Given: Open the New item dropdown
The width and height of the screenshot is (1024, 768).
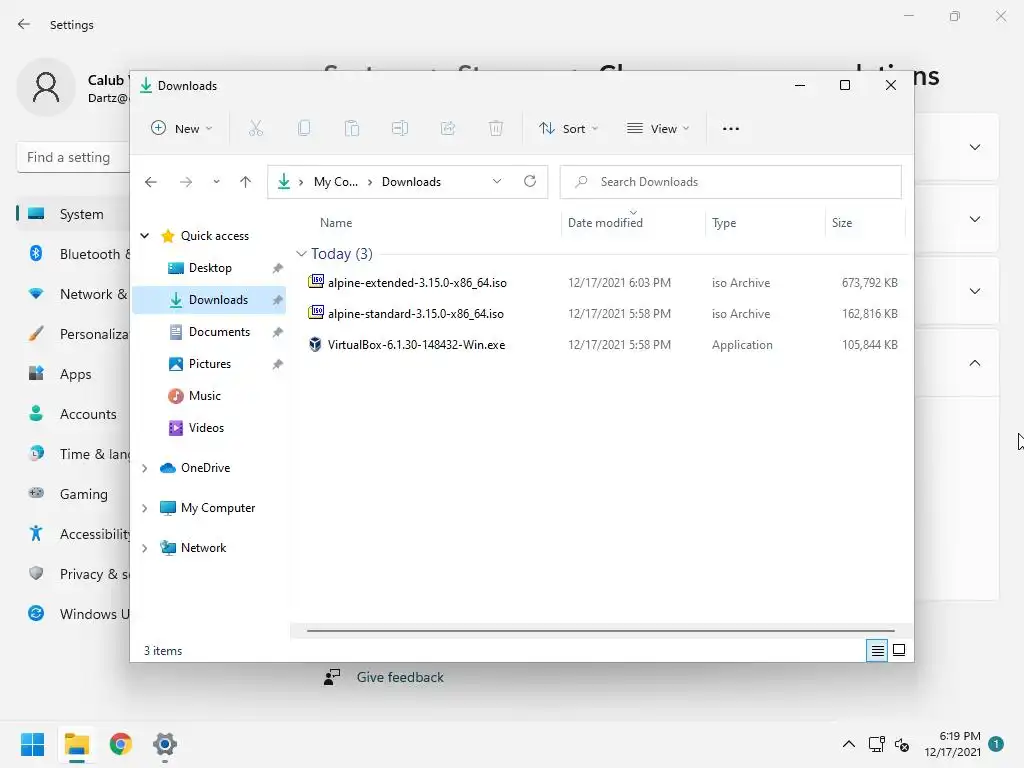Looking at the screenshot, I should (x=181, y=129).
